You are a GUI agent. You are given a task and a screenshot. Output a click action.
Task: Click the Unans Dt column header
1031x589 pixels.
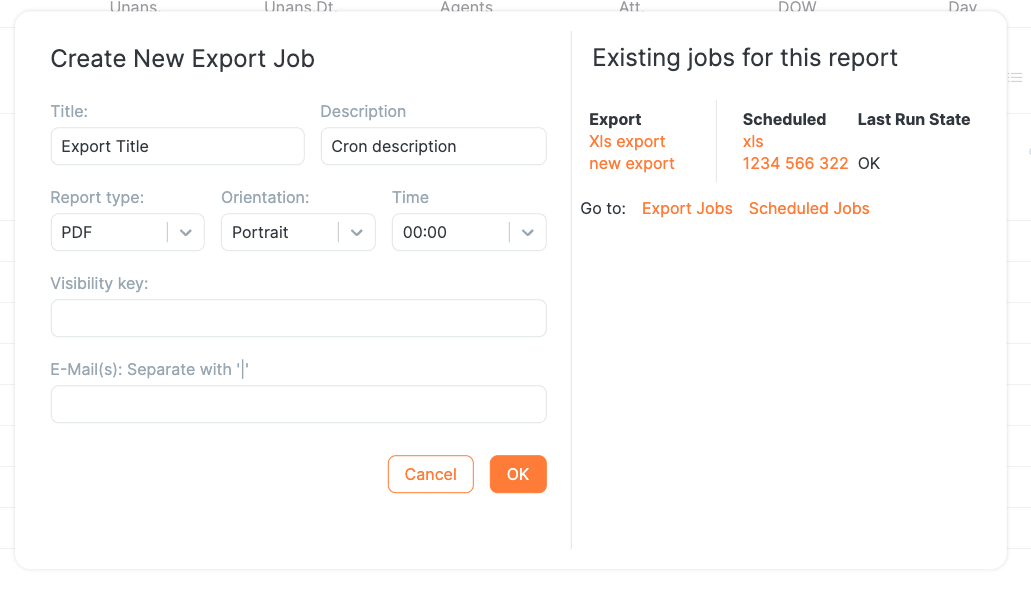[299, 8]
